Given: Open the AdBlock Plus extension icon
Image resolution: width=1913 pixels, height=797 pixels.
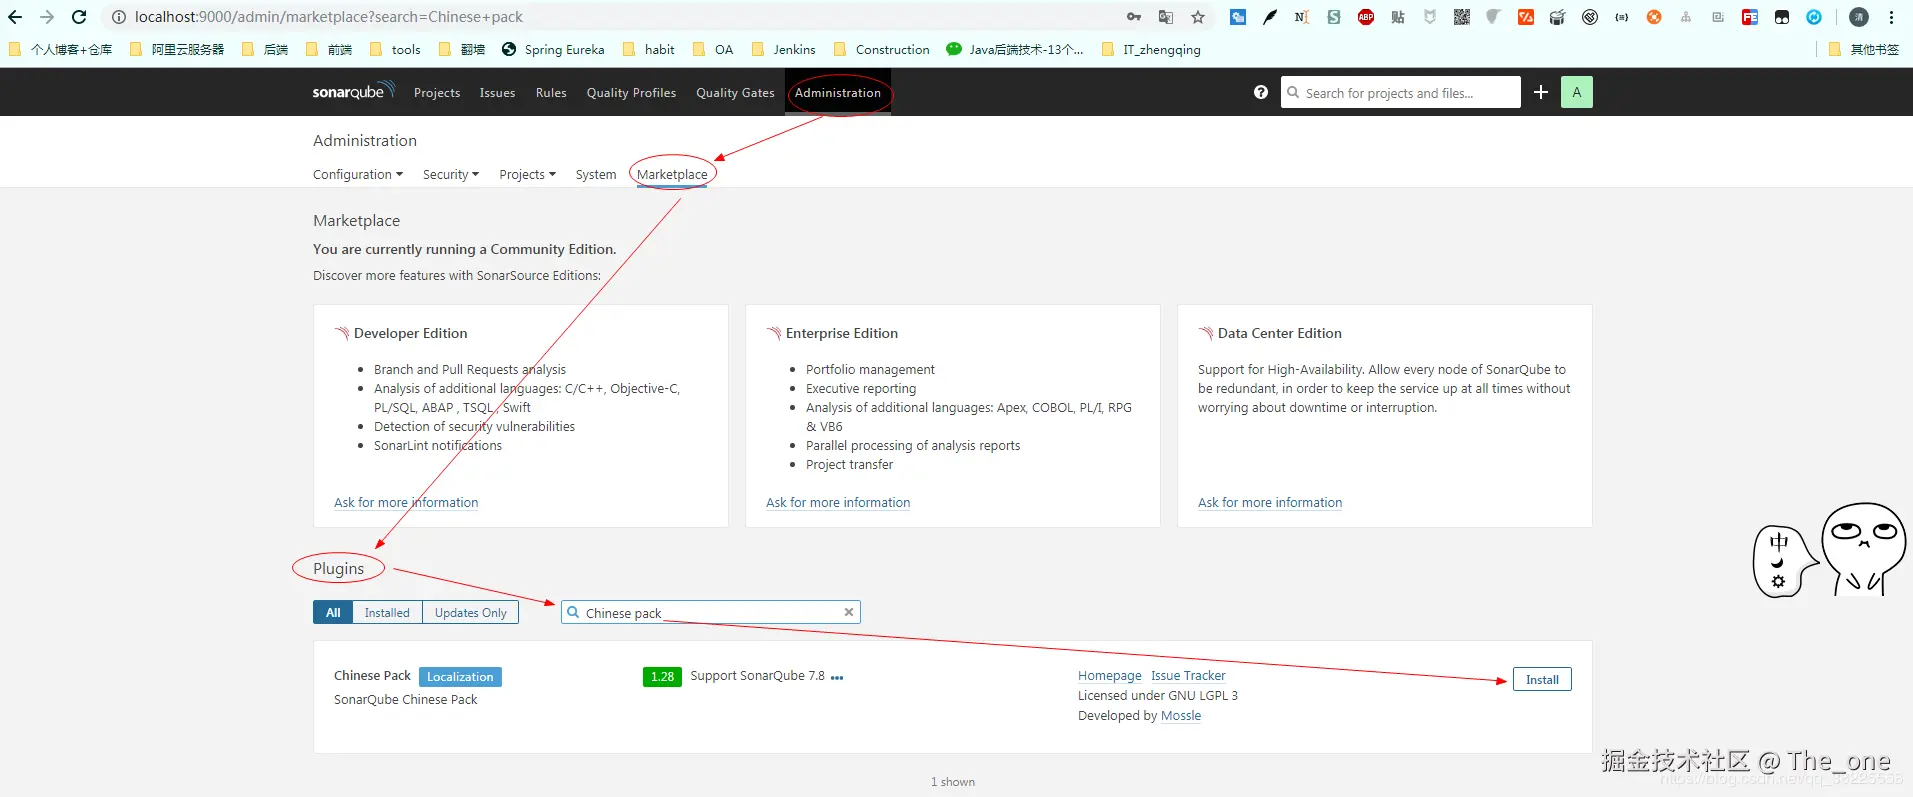Looking at the screenshot, I should 1366,17.
